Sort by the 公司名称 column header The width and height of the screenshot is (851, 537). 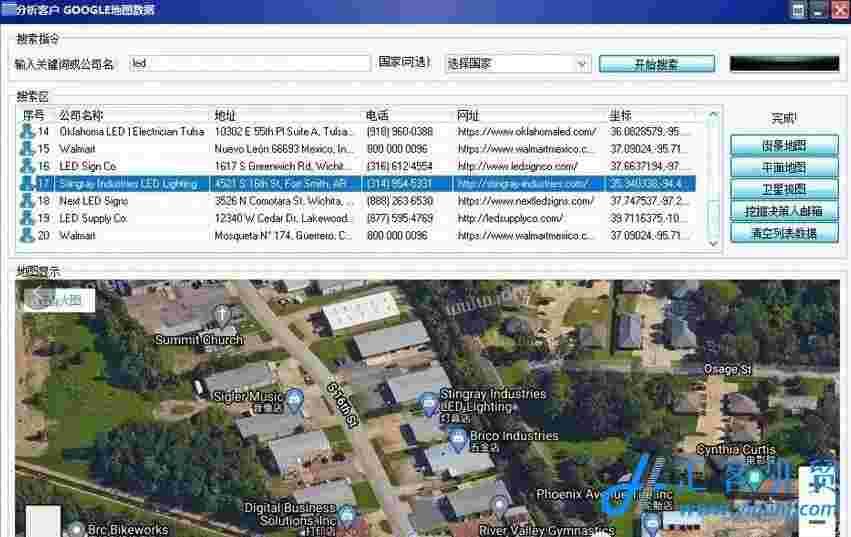[81, 115]
